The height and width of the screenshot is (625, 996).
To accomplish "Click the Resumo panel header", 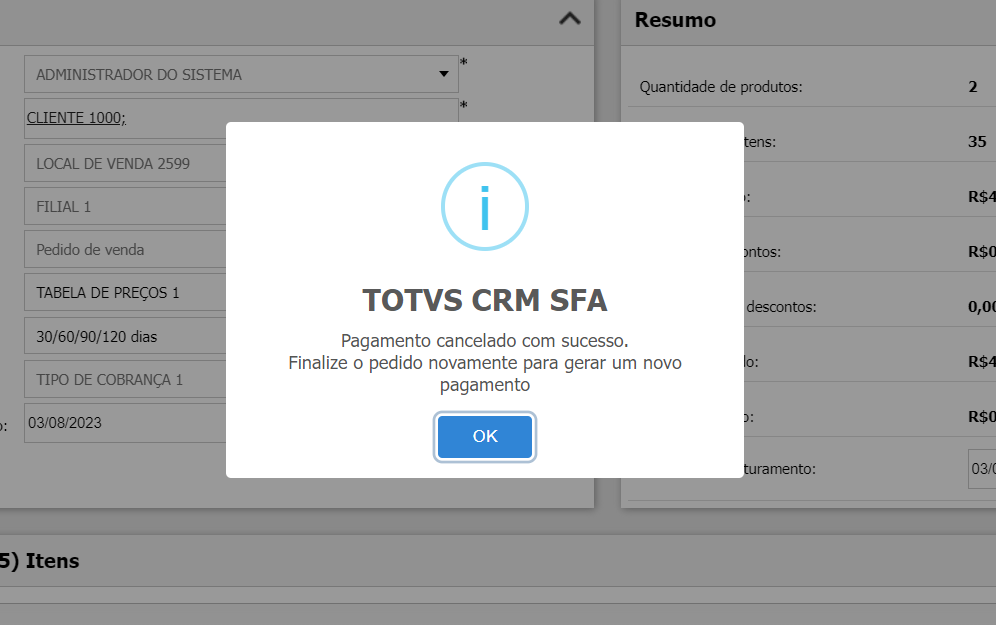I will 675,20.
